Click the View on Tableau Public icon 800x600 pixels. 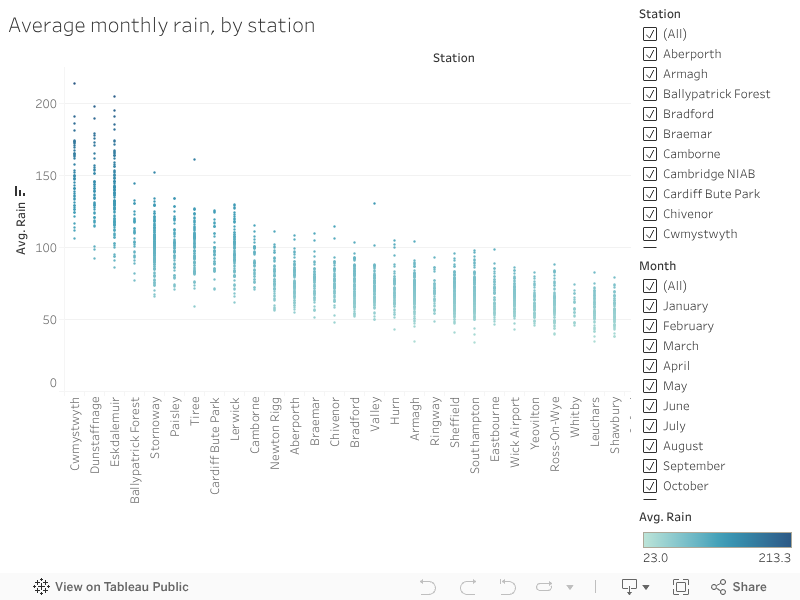[41, 587]
